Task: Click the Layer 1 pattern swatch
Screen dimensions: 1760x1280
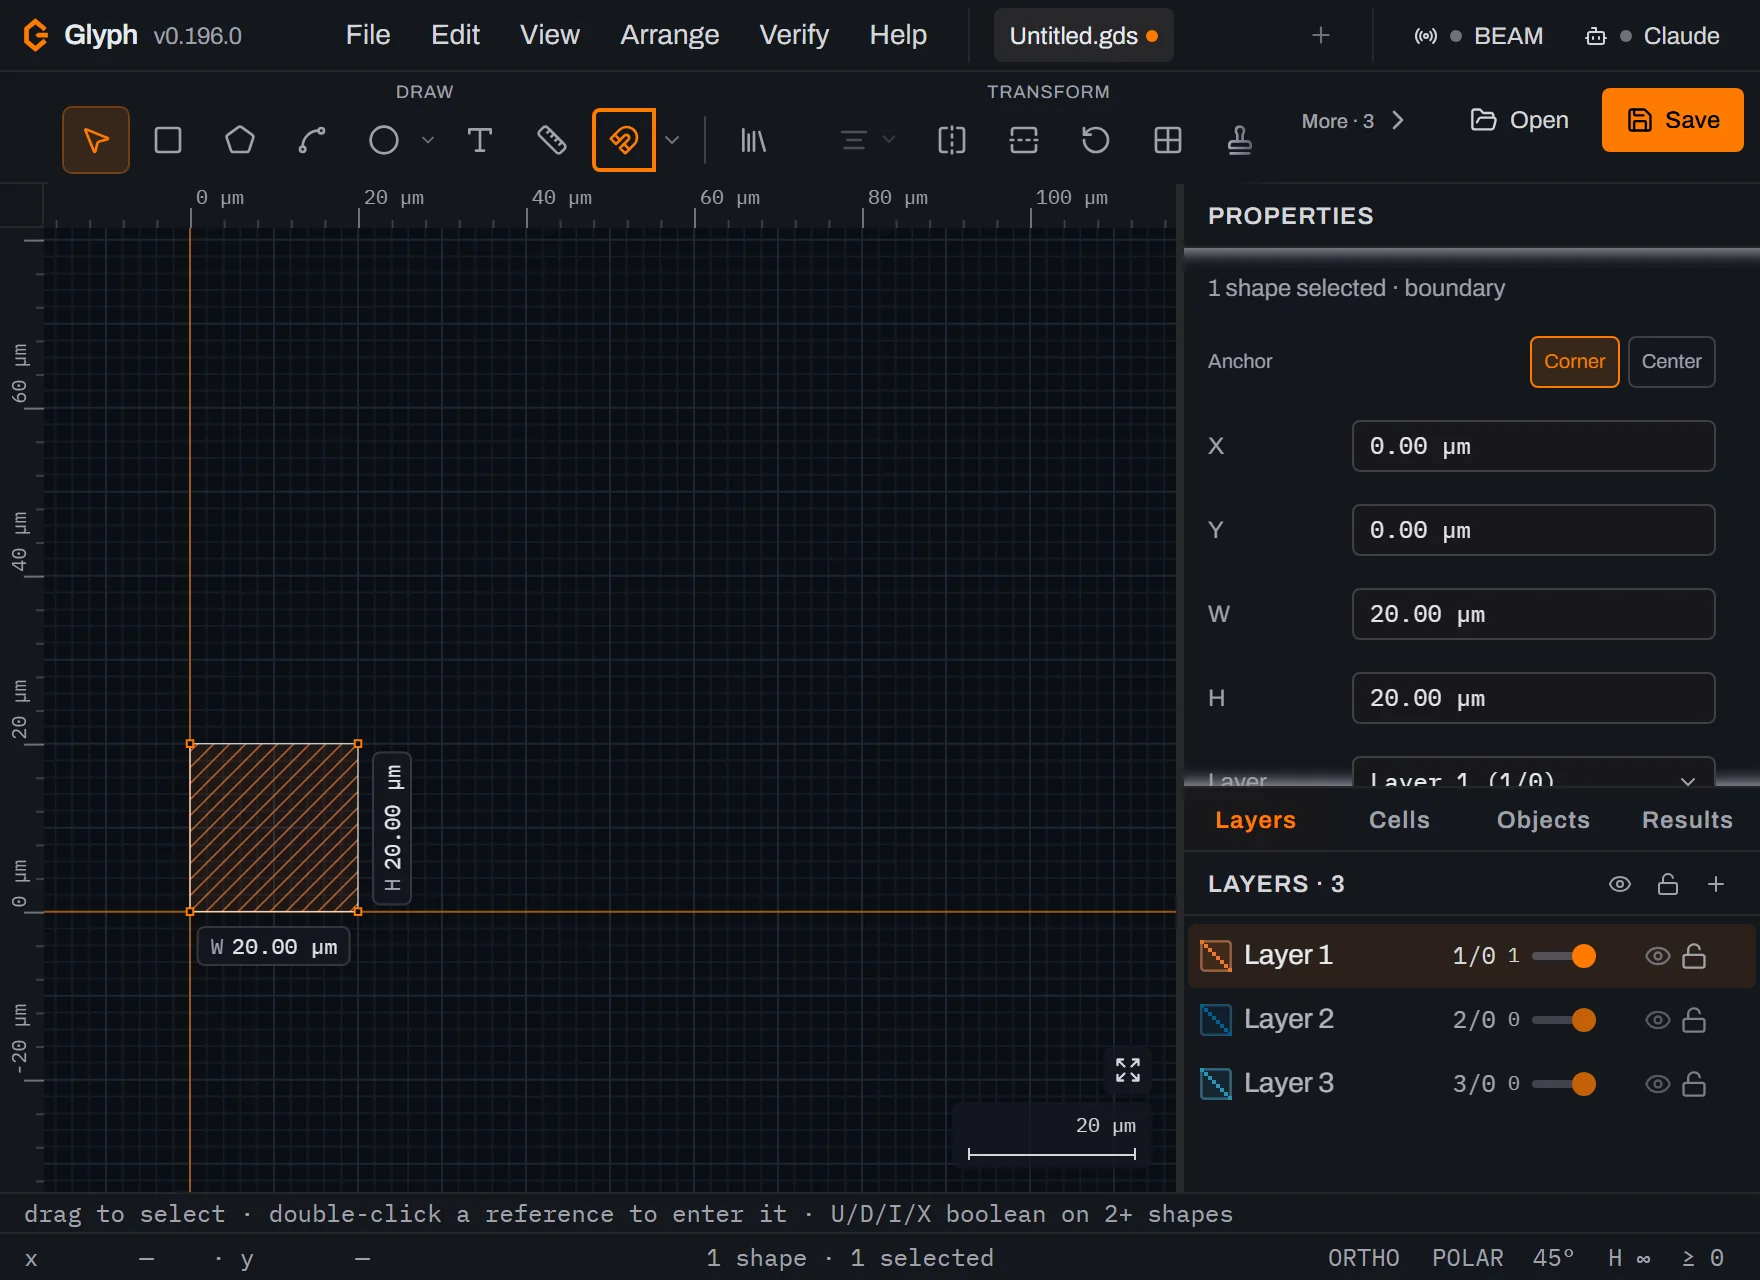Action: pyautogui.click(x=1216, y=956)
